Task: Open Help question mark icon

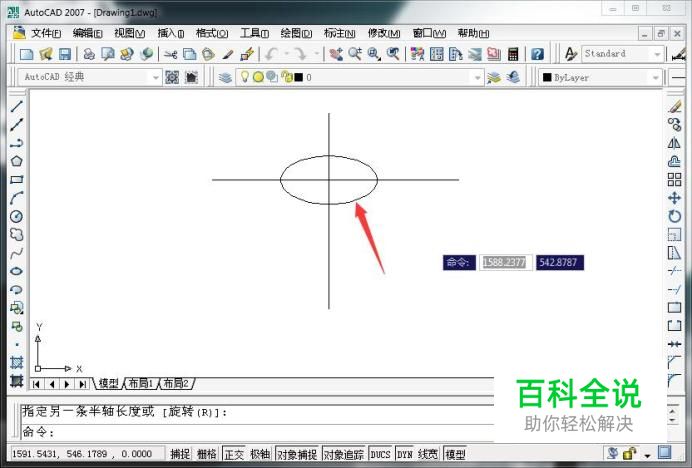Action: click(537, 54)
